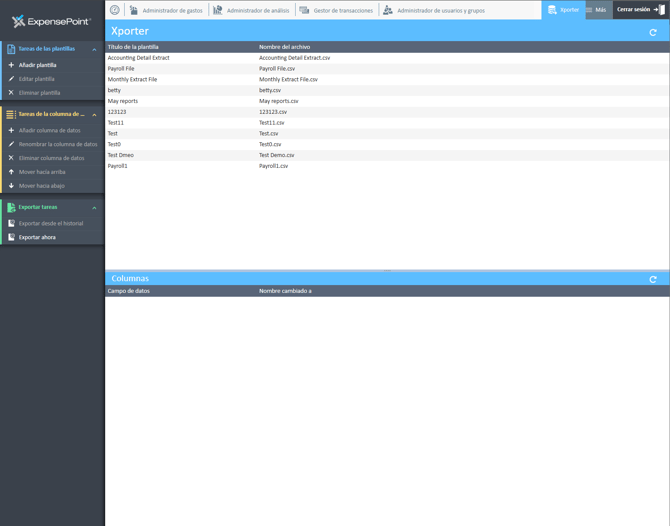Viewport: 670px width, 526px height.
Task: Click the splitter handle above Columnas
Action: [387, 270]
